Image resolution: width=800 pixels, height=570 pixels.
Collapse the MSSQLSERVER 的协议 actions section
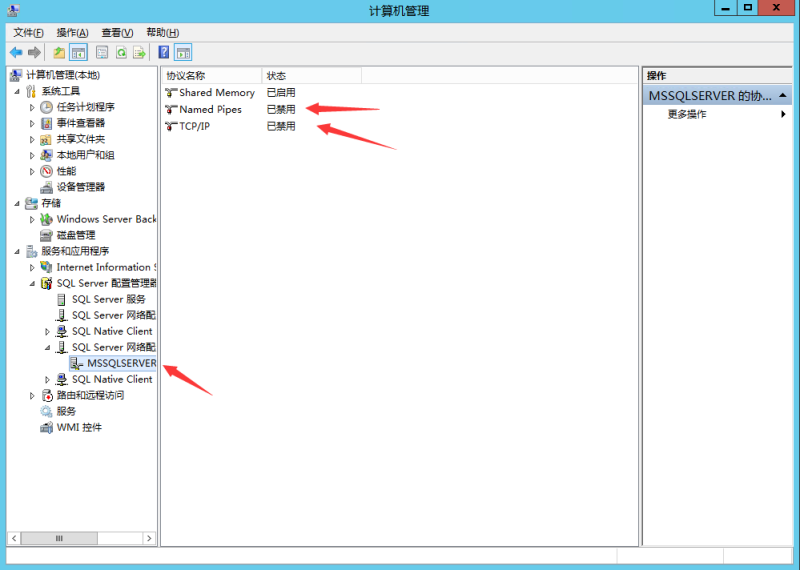tap(782, 95)
